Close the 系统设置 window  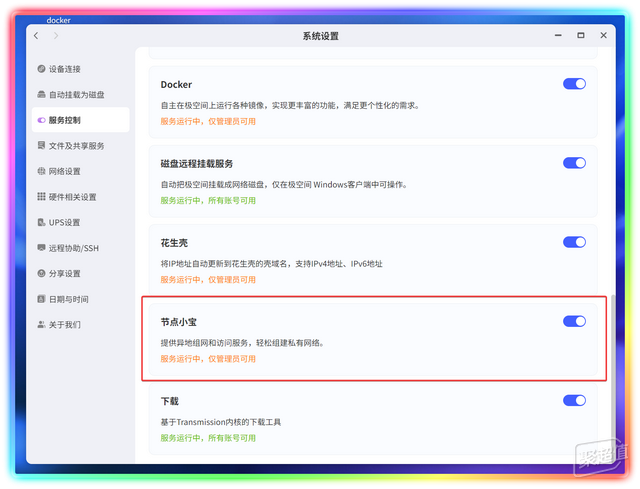pos(603,36)
